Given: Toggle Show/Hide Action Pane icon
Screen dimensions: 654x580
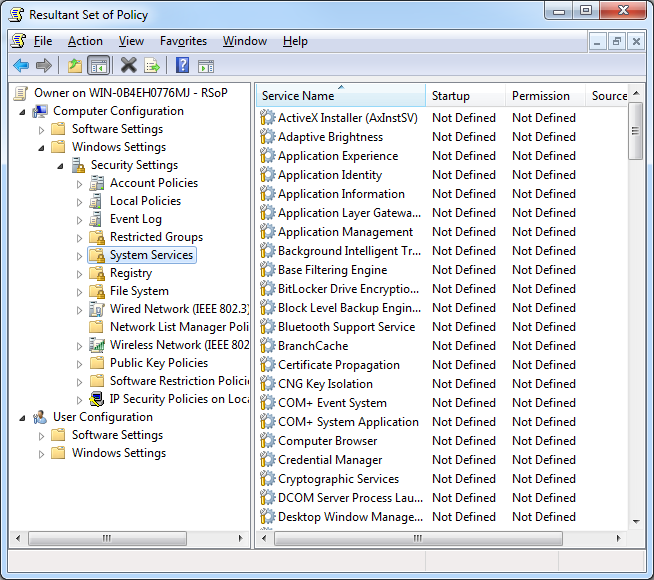Looking at the screenshot, I should 206,66.
